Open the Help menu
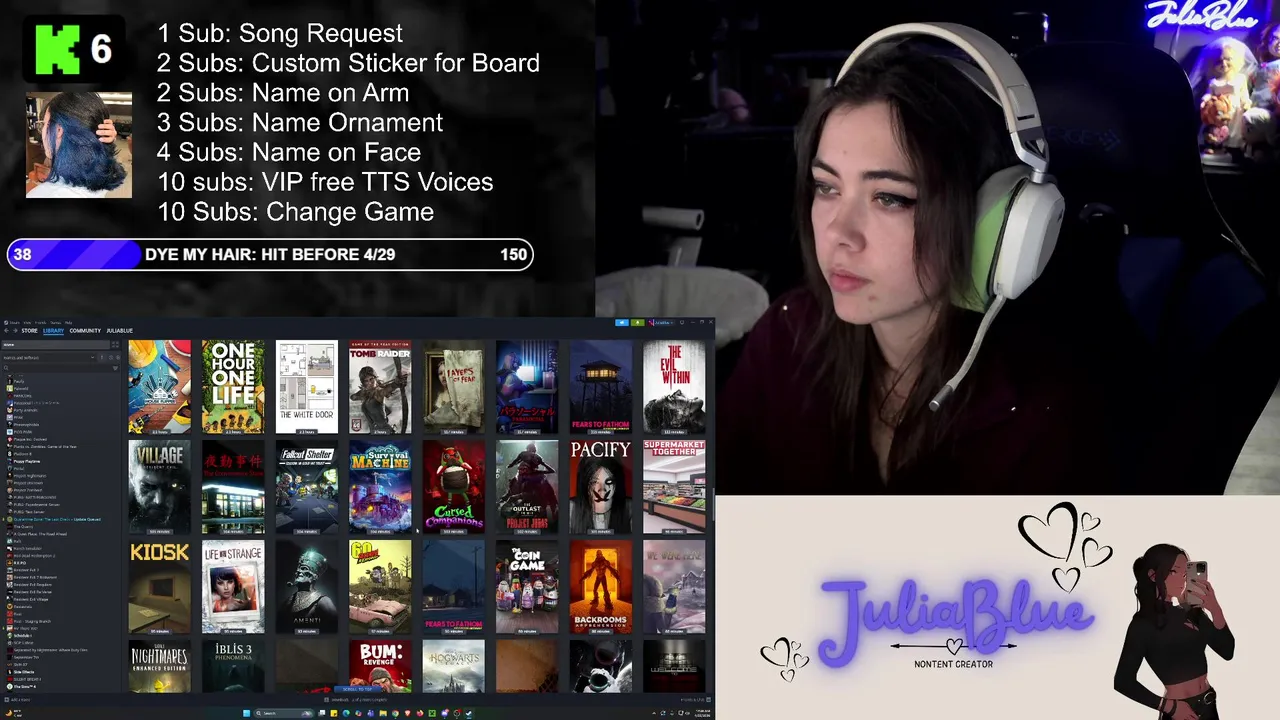1280x720 pixels. [68, 323]
